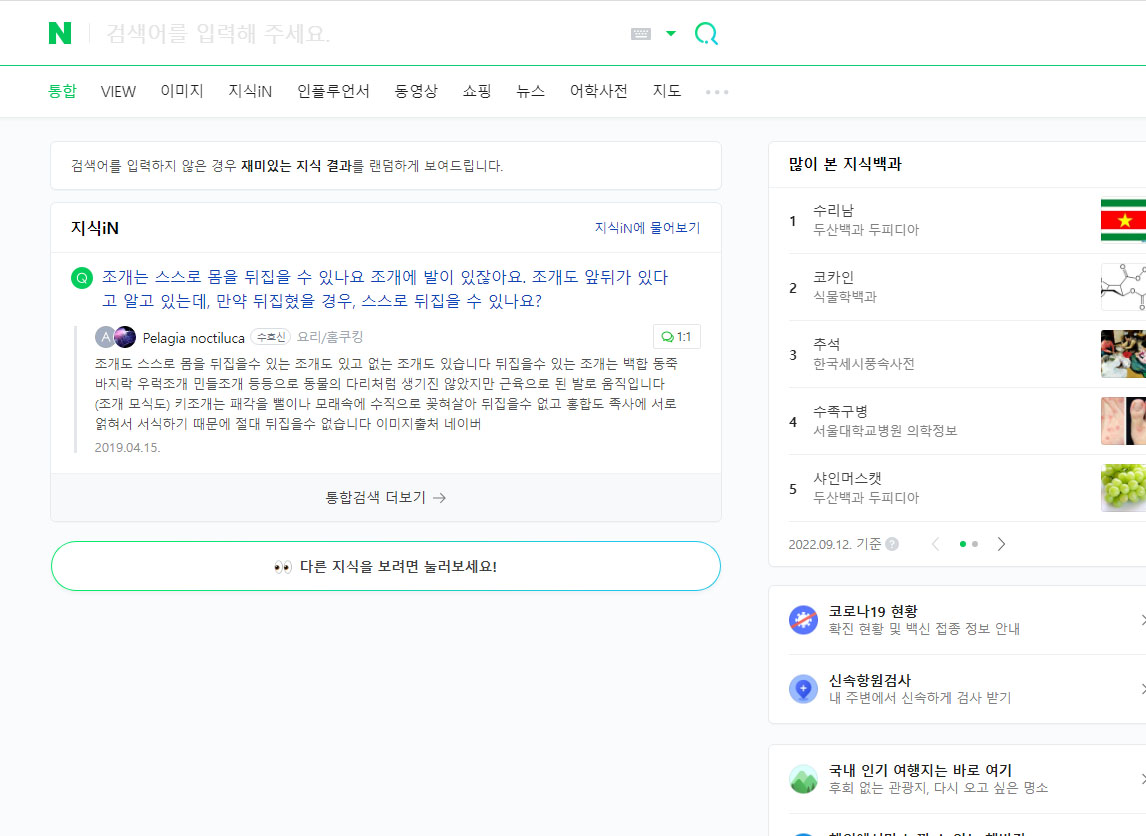Viewport: 1146px width, 836px height.
Task: Open the 이미지 tab
Action: (x=182, y=91)
